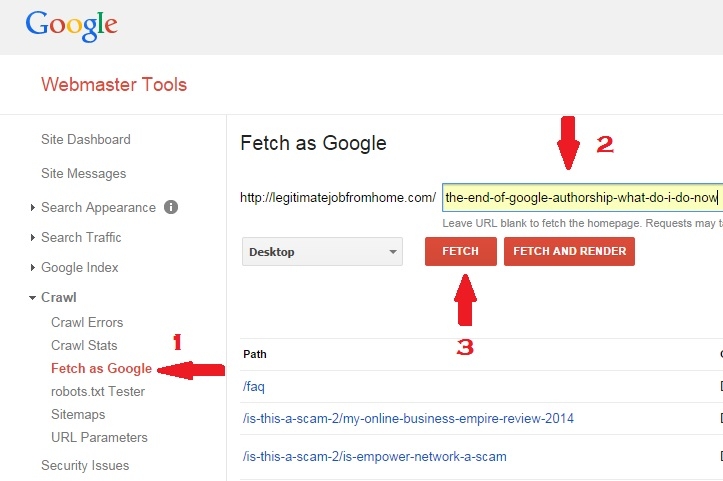This screenshot has width=723, height=481.
Task: Click the Search Appearance label
Action: pos(99,208)
